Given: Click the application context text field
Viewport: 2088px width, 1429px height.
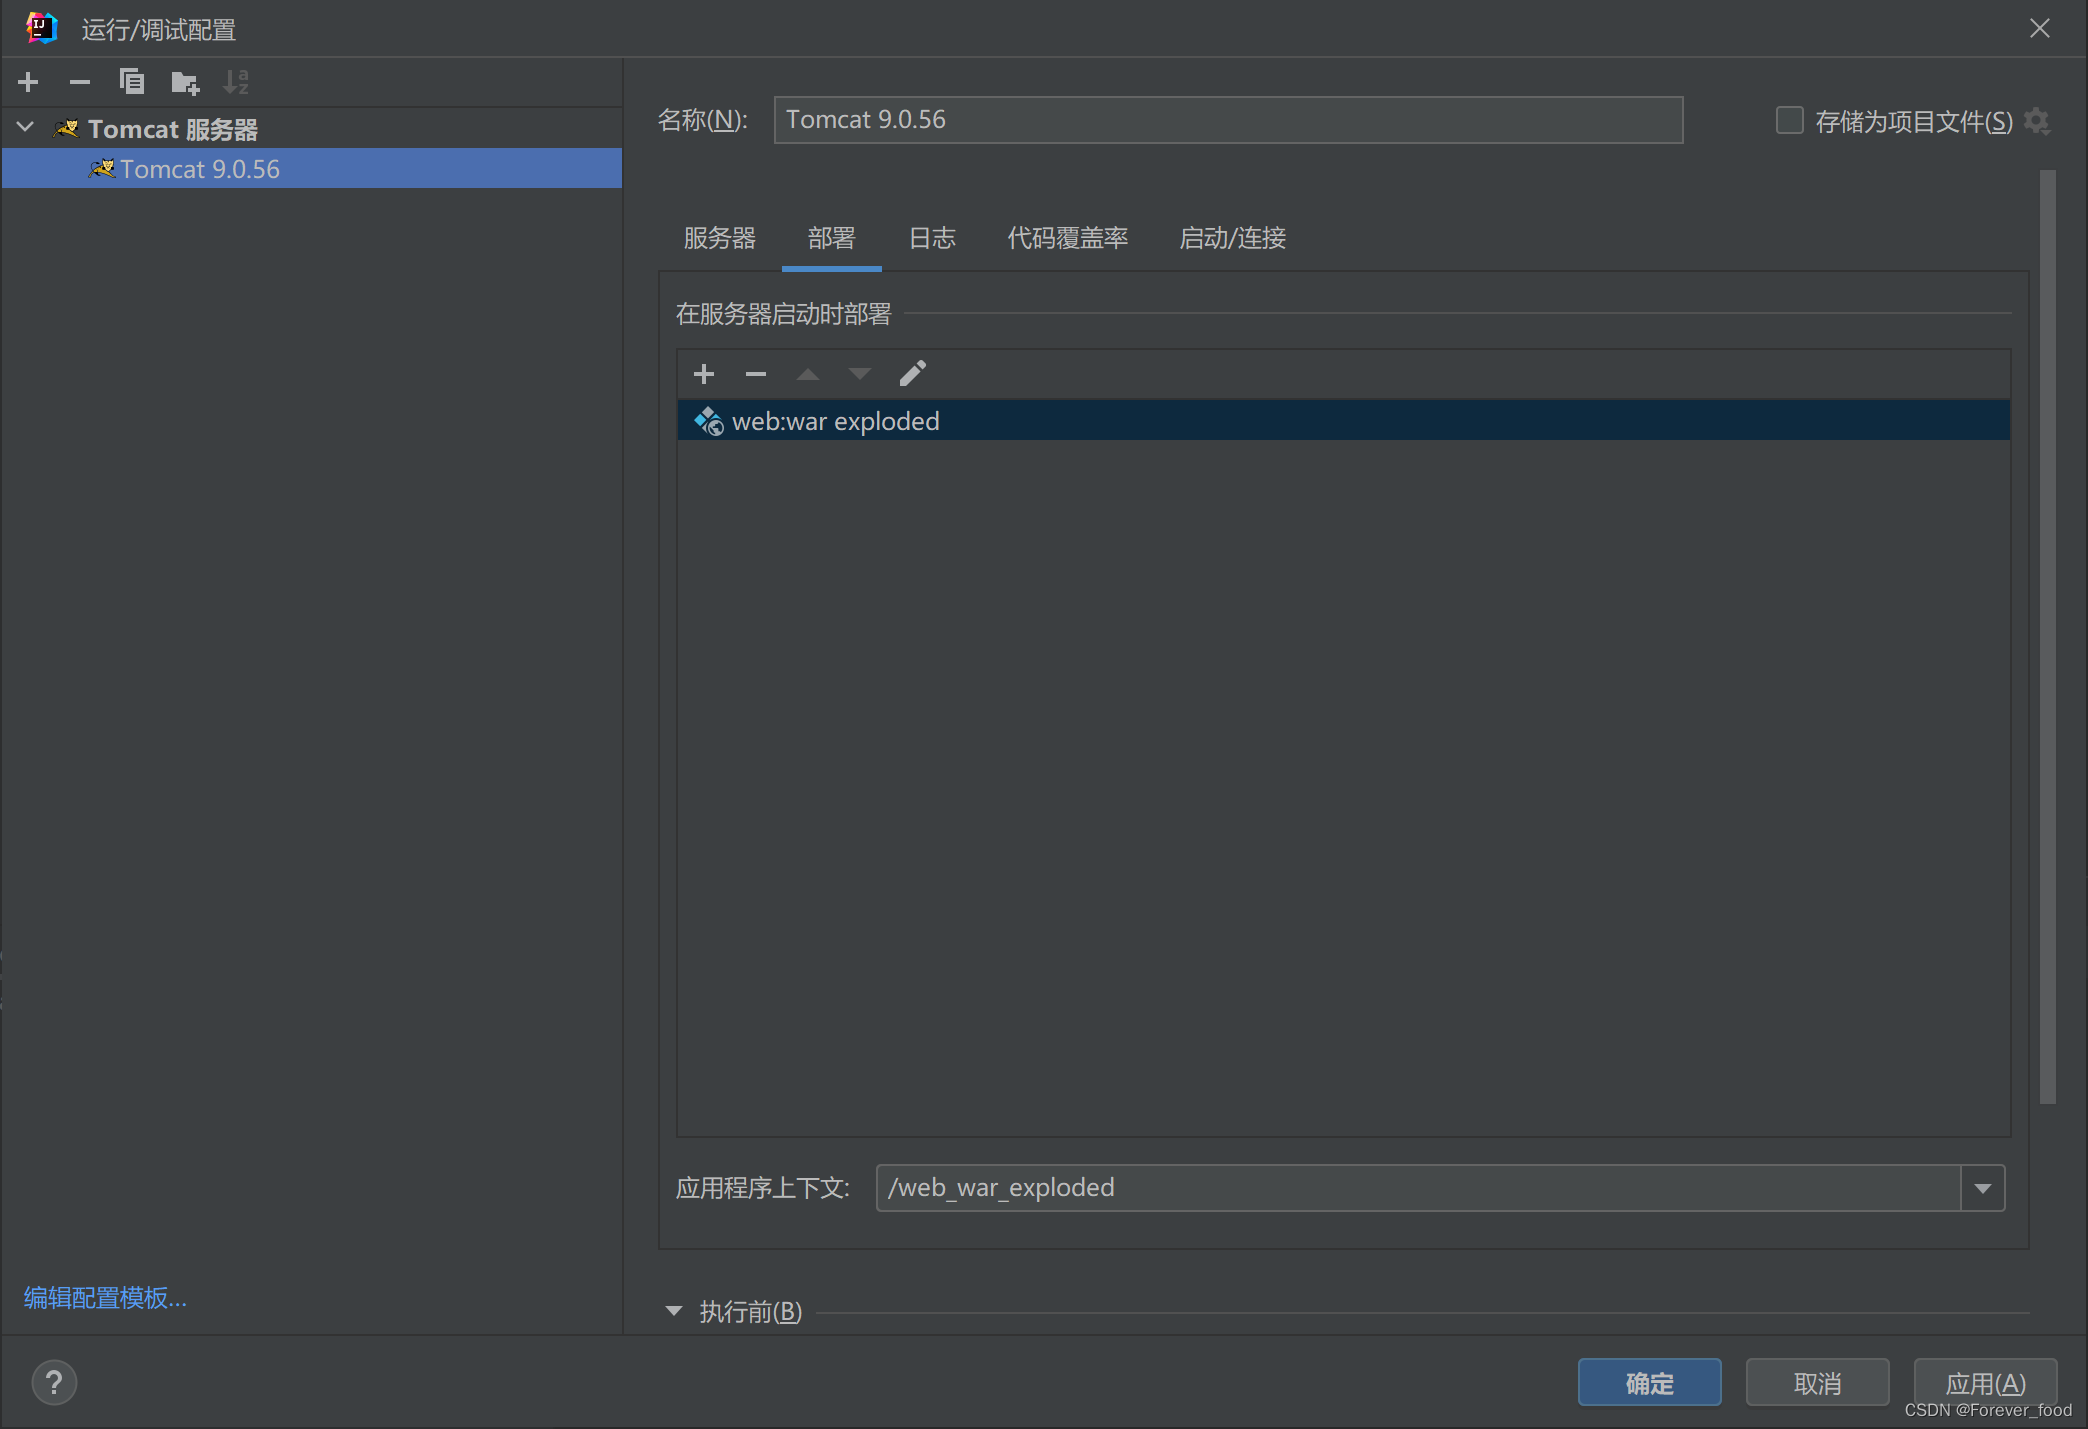Looking at the screenshot, I should (1418, 1188).
